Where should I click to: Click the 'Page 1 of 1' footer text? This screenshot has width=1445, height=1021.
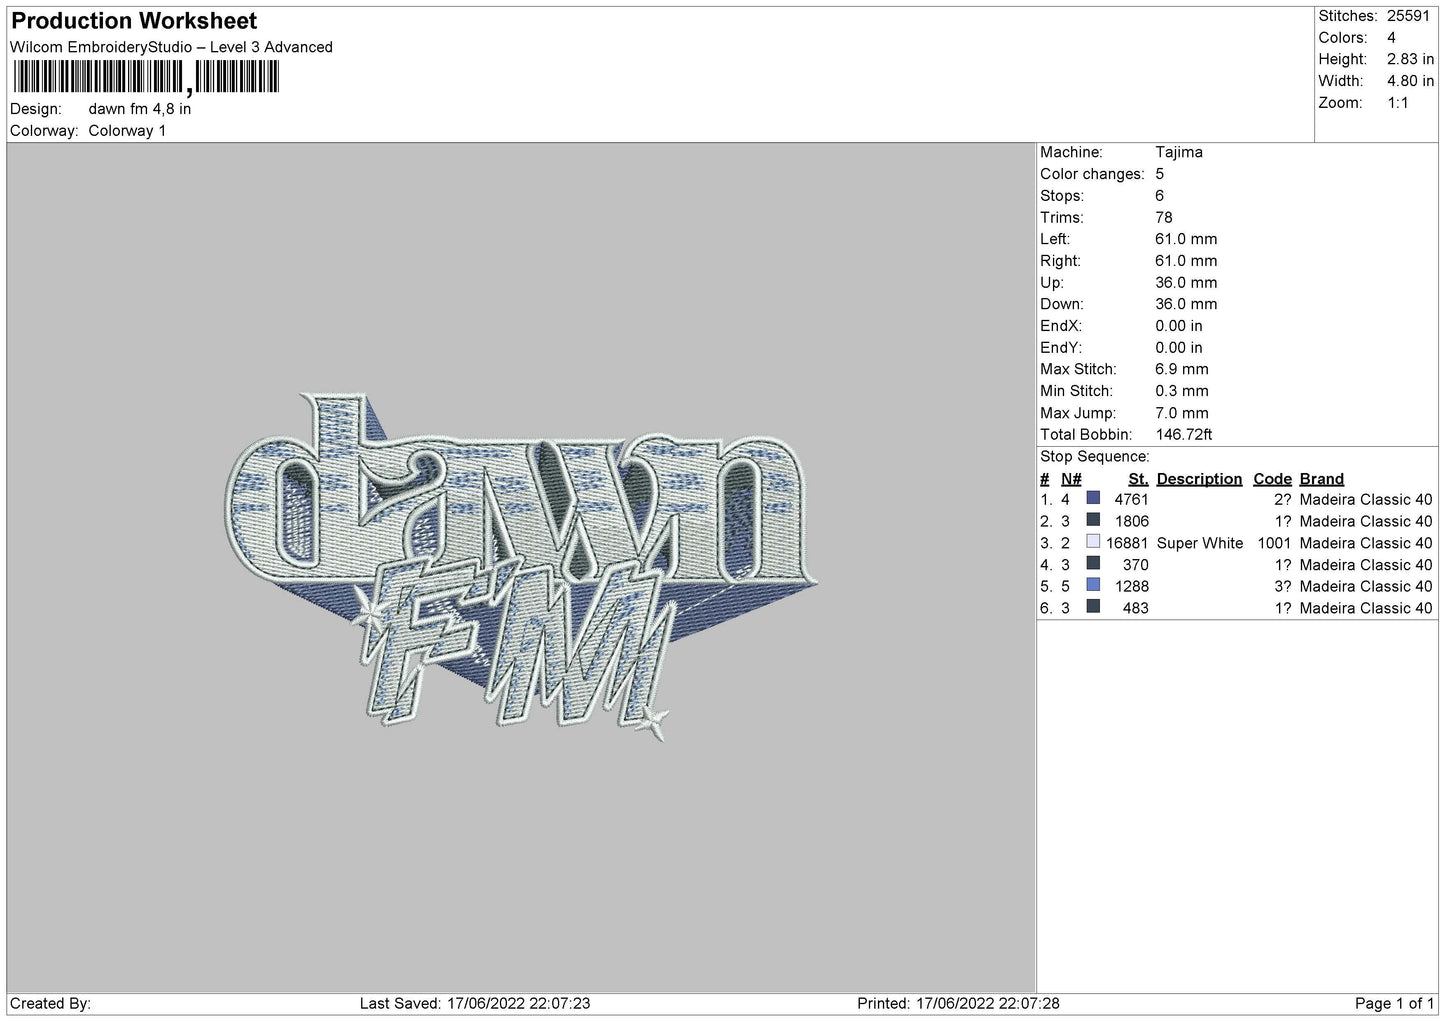point(1394,1003)
